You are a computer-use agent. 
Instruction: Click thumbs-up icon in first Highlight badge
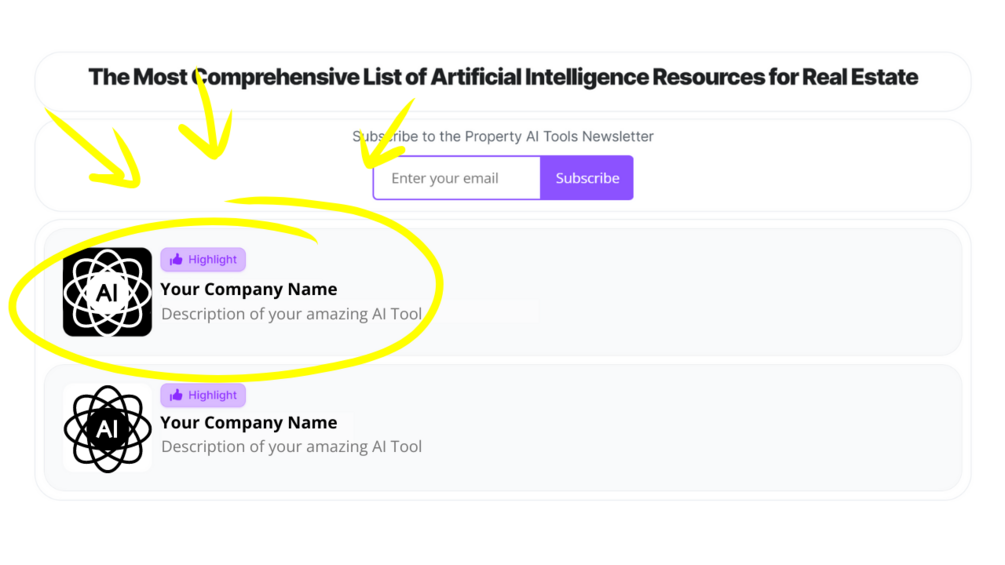click(177, 260)
